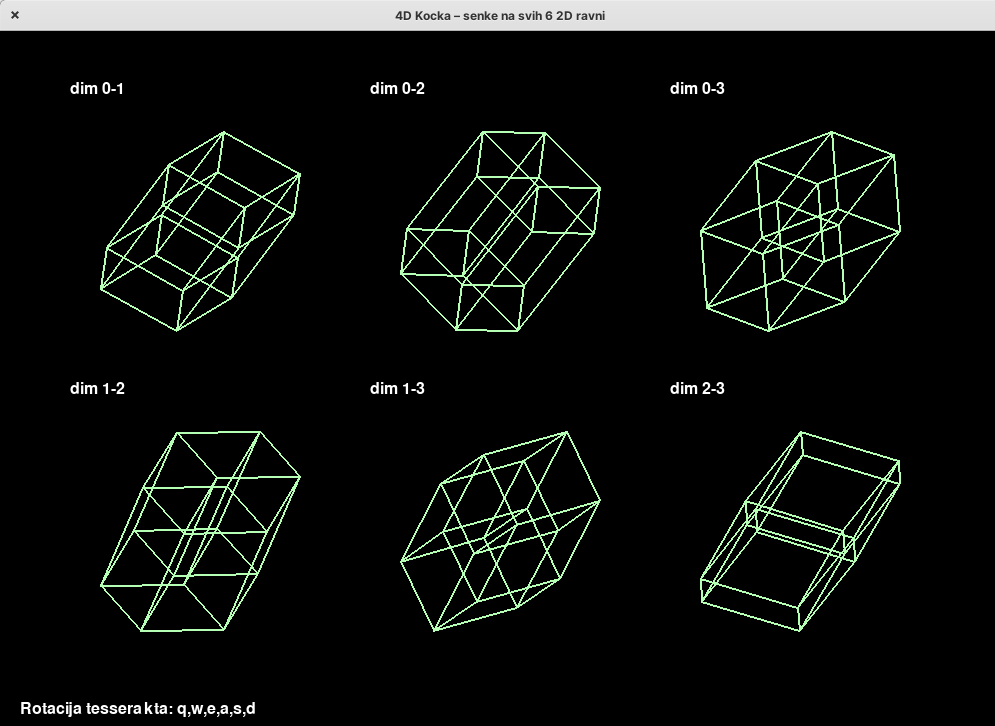
Task: Select the 'dim 1-2' label
Action: [x=97, y=388]
